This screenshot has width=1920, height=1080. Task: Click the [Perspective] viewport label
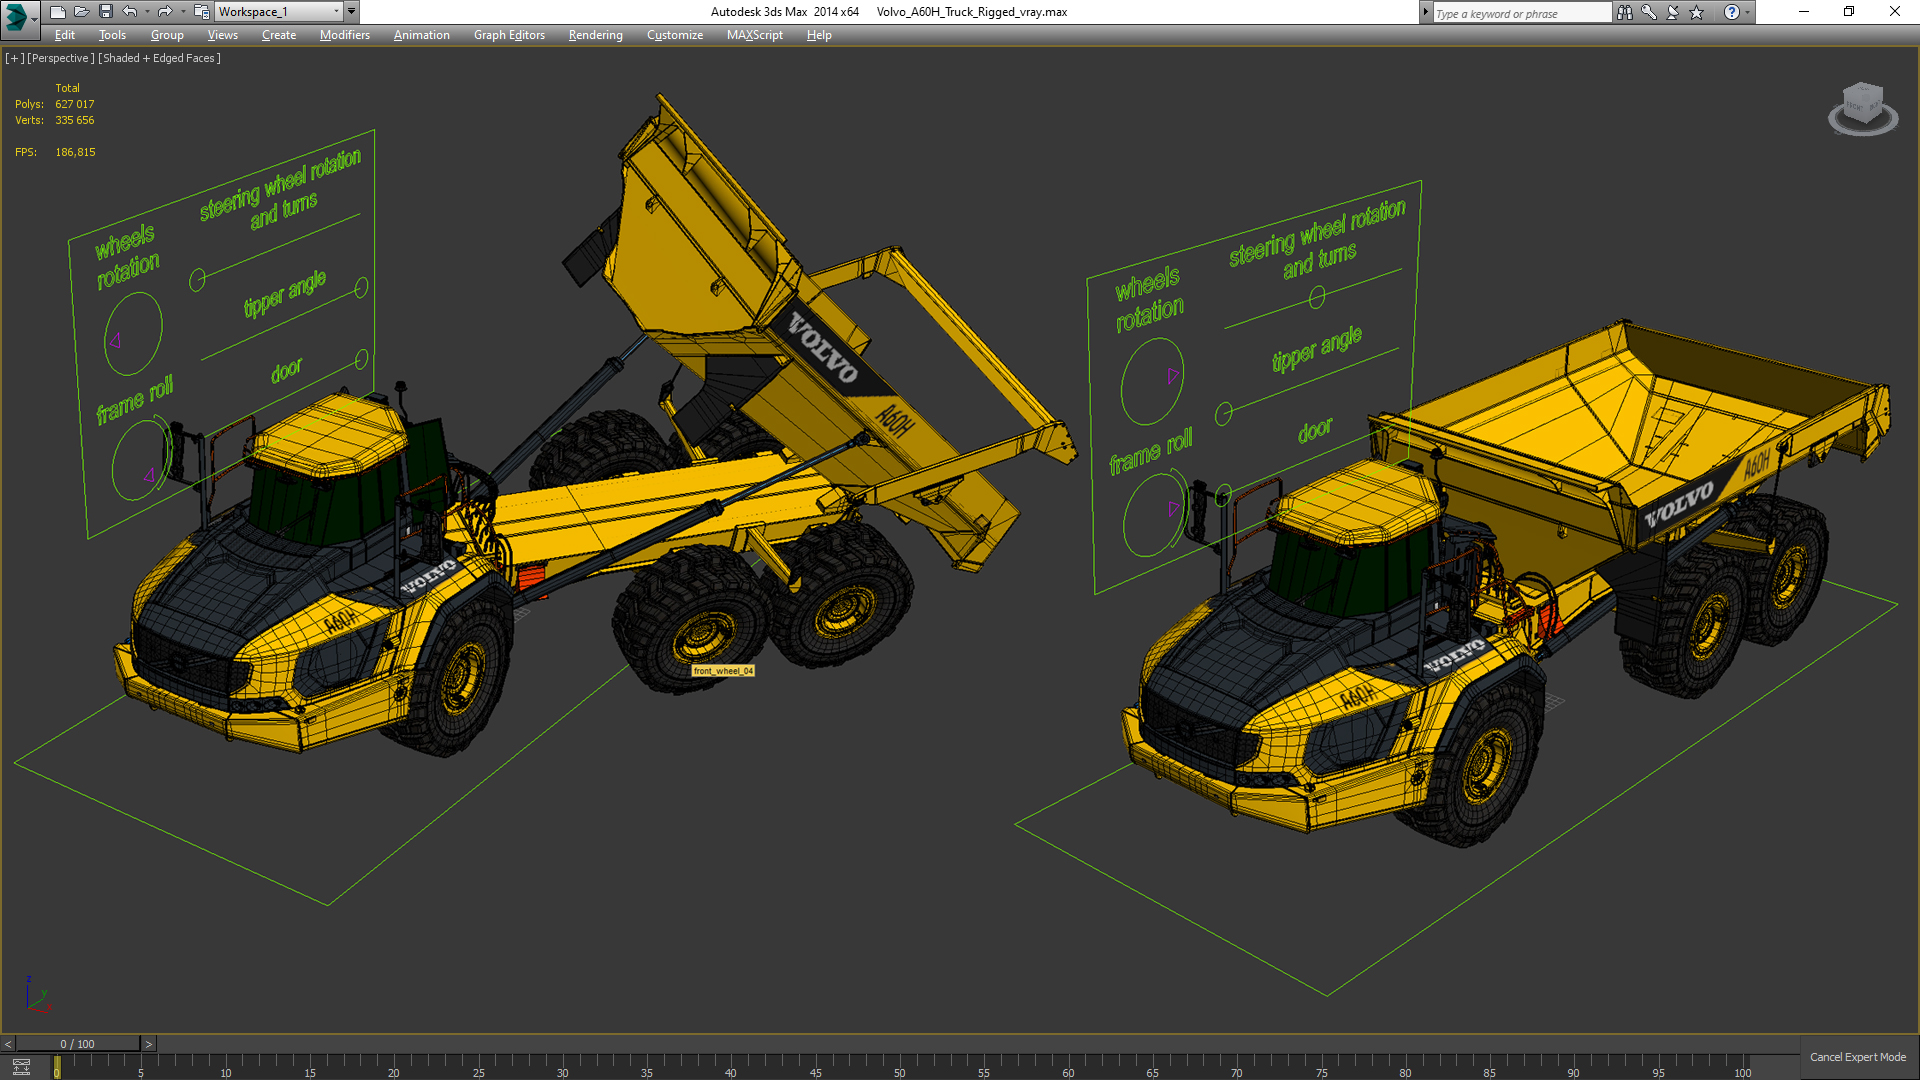pos(60,58)
